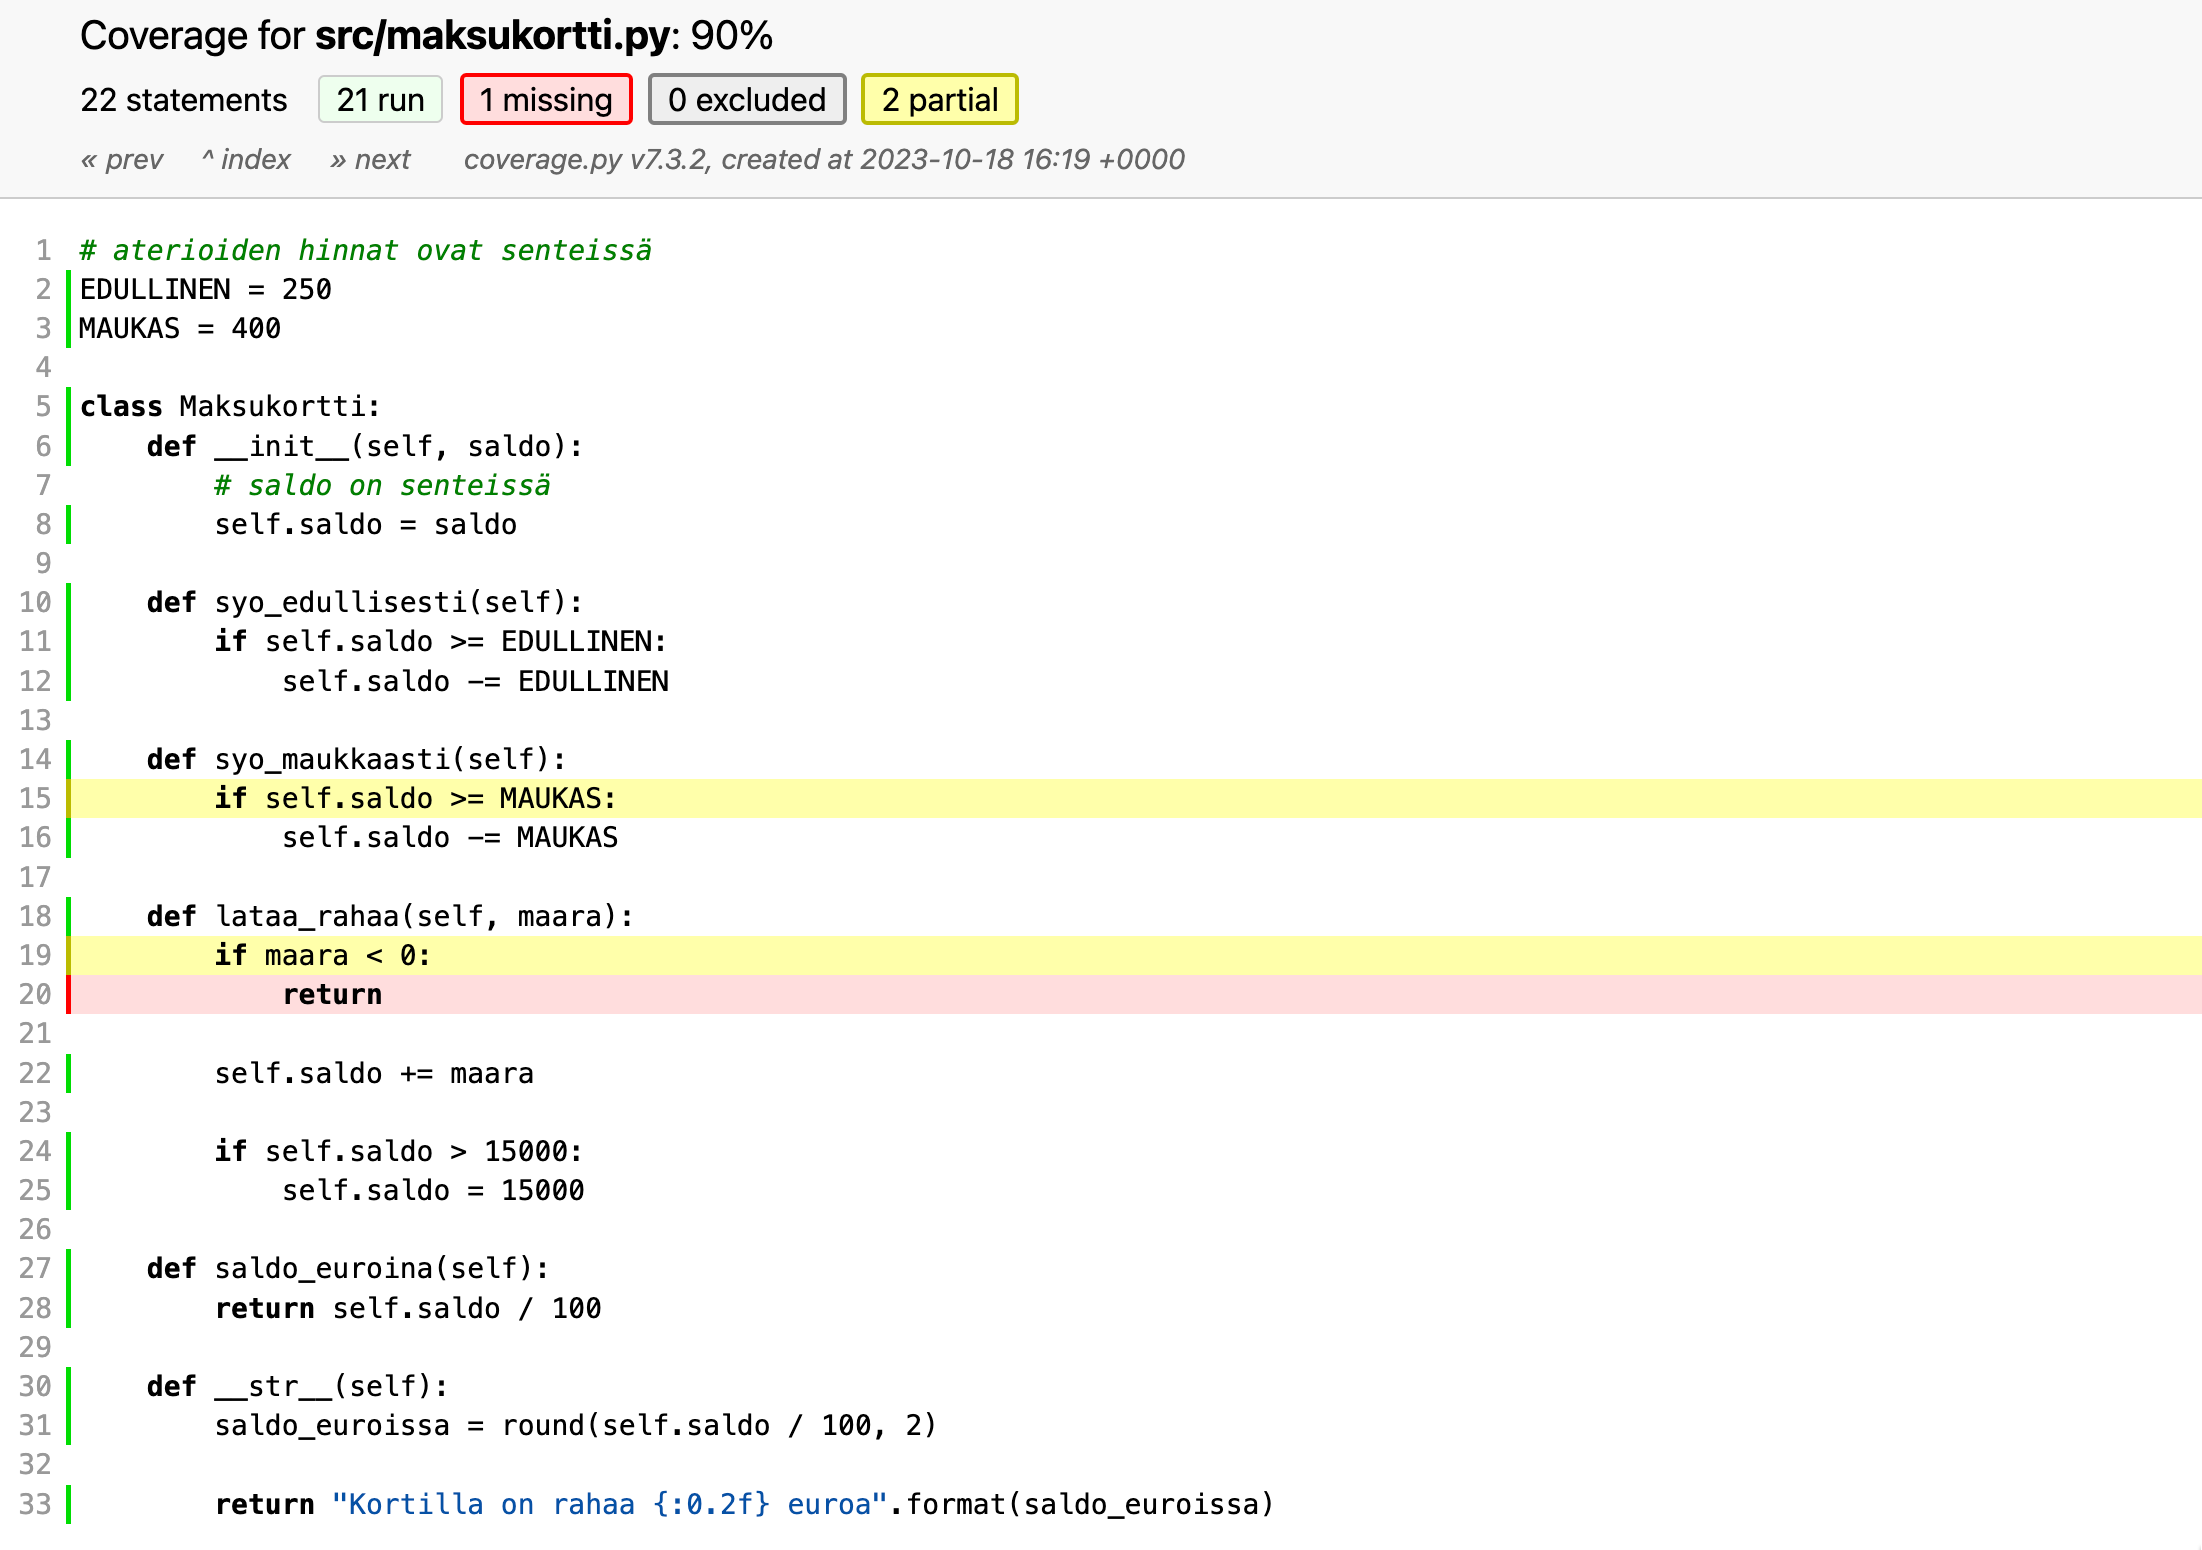Screen dimensions: 2202x1550
Task: Toggle the '1 missing' filter button
Action: coord(545,100)
